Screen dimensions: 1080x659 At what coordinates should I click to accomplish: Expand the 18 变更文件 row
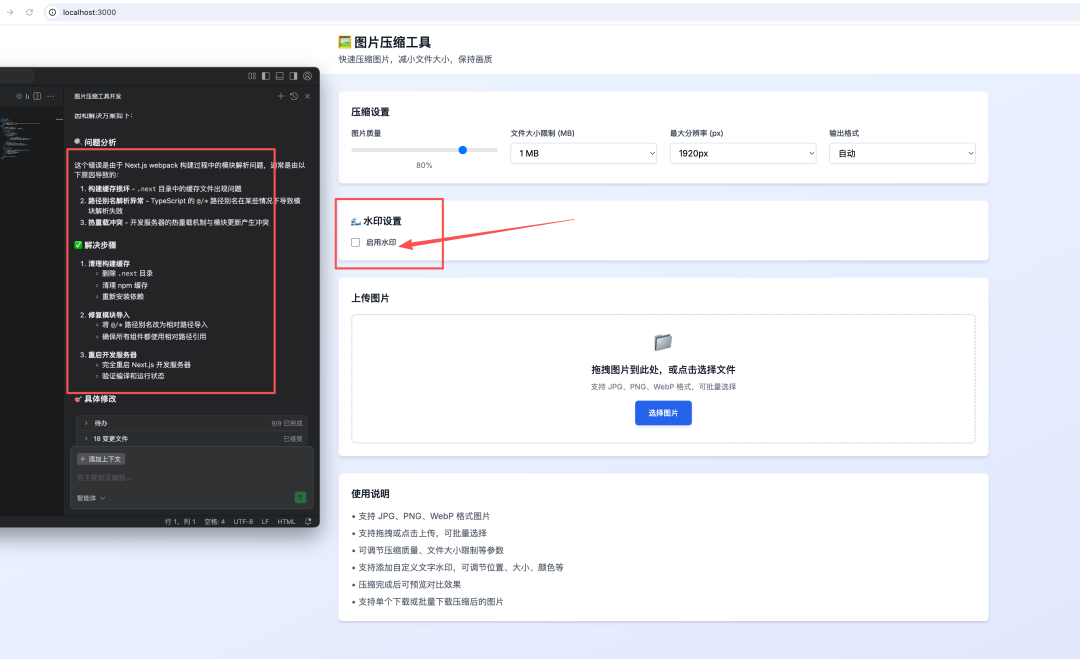click(x=191, y=439)
